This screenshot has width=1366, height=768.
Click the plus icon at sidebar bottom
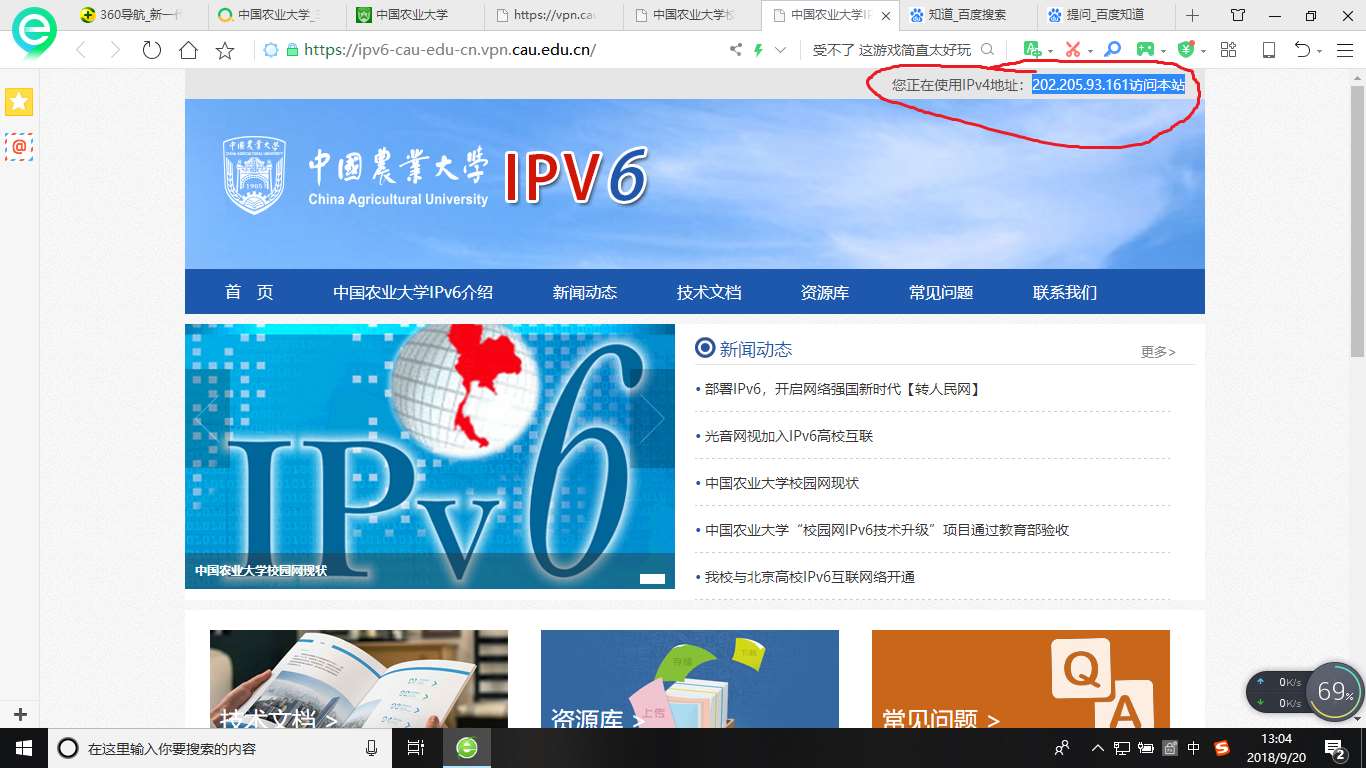(19, 714)
